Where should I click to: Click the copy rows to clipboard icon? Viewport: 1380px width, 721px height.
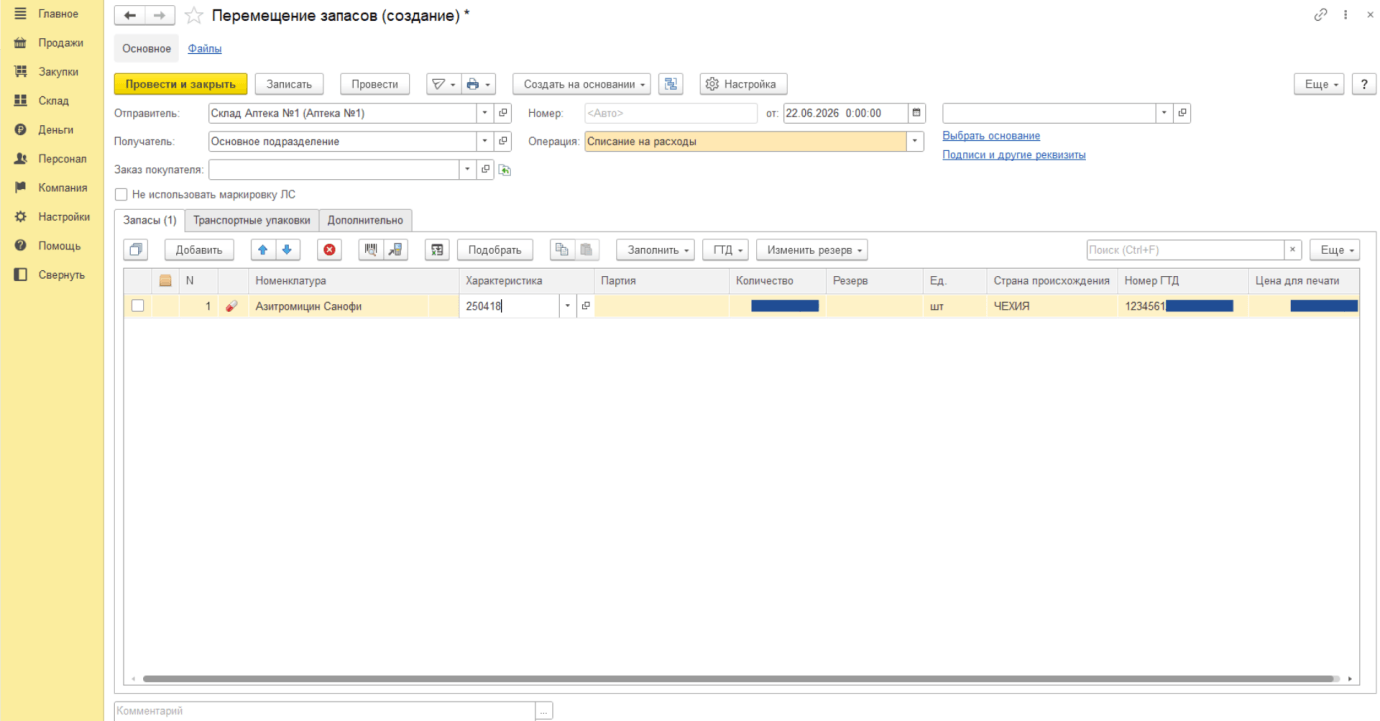(x=562, y=250)
